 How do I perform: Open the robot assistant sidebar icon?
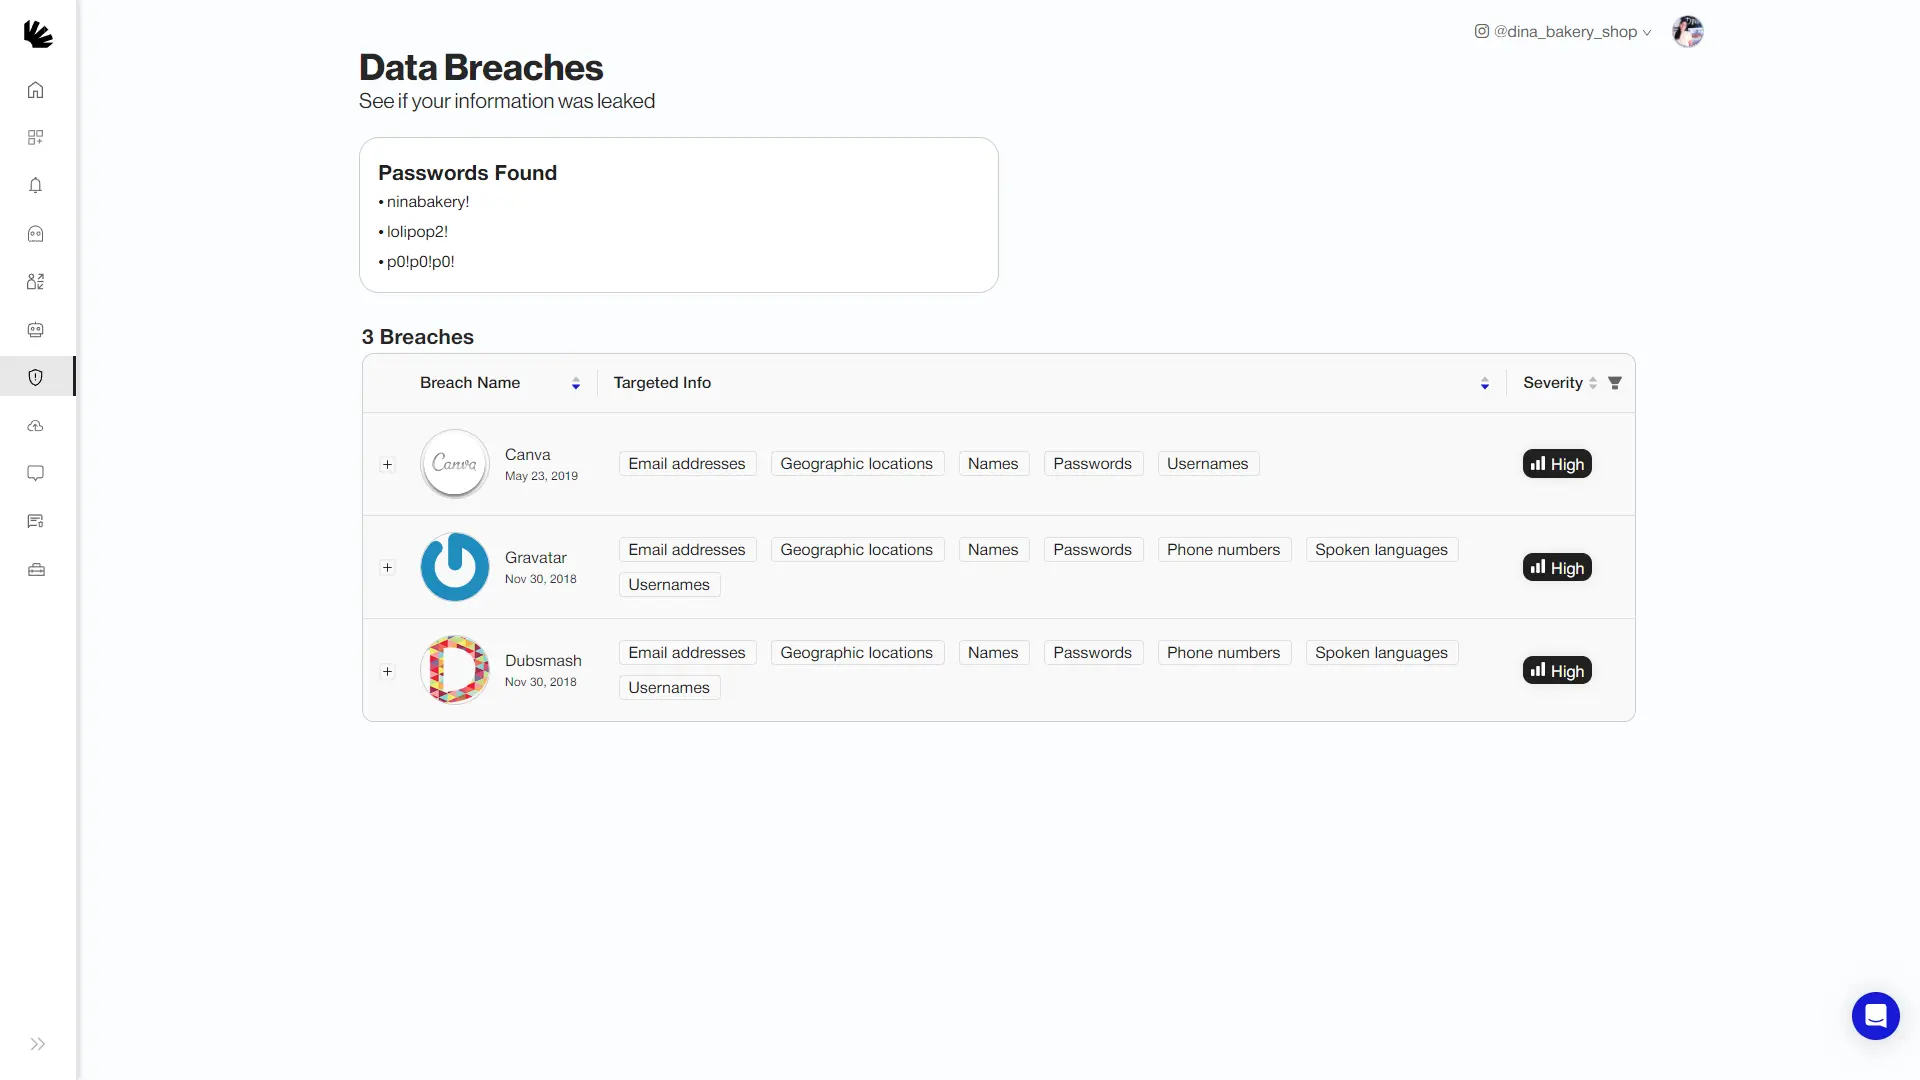pyautogui.click(x=36, y=330)
